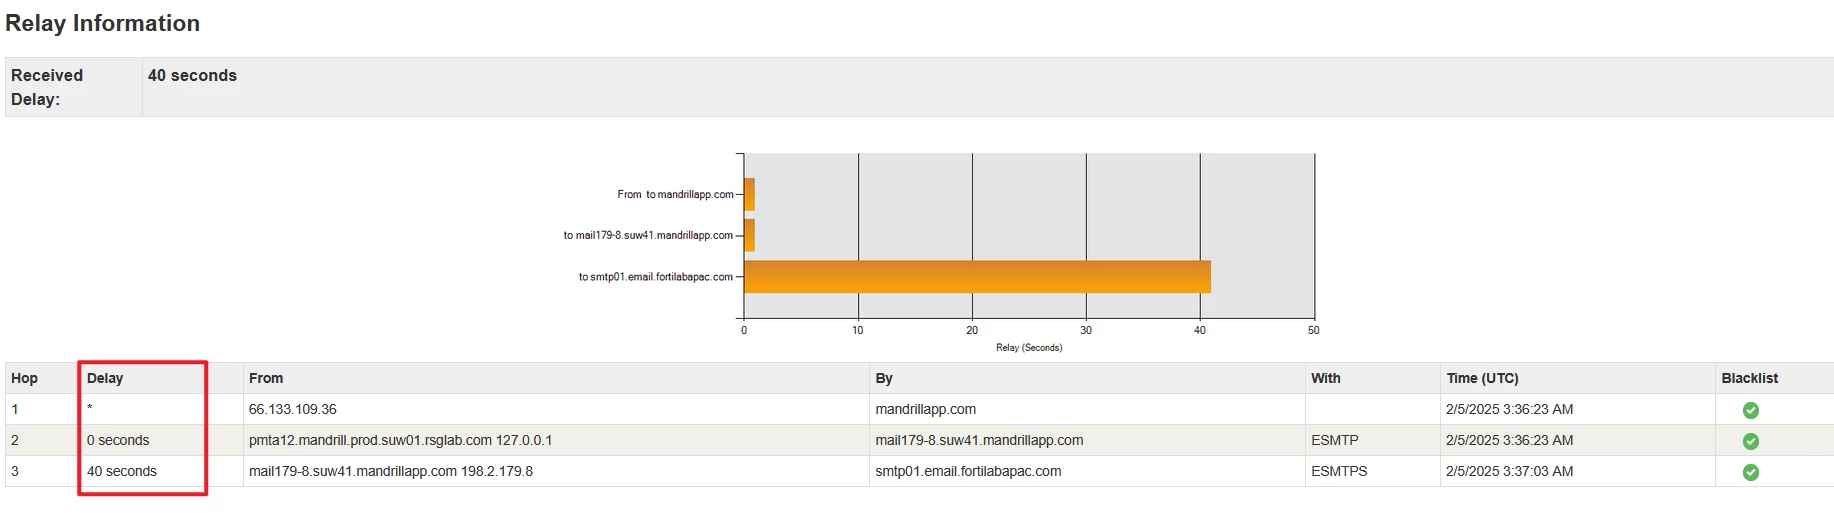Image resolution: width=1834 pixels, height=513 pixels.
Task: Click smtp01.email.fortilabapac.com in By column
Action: (x=968, y=471)
